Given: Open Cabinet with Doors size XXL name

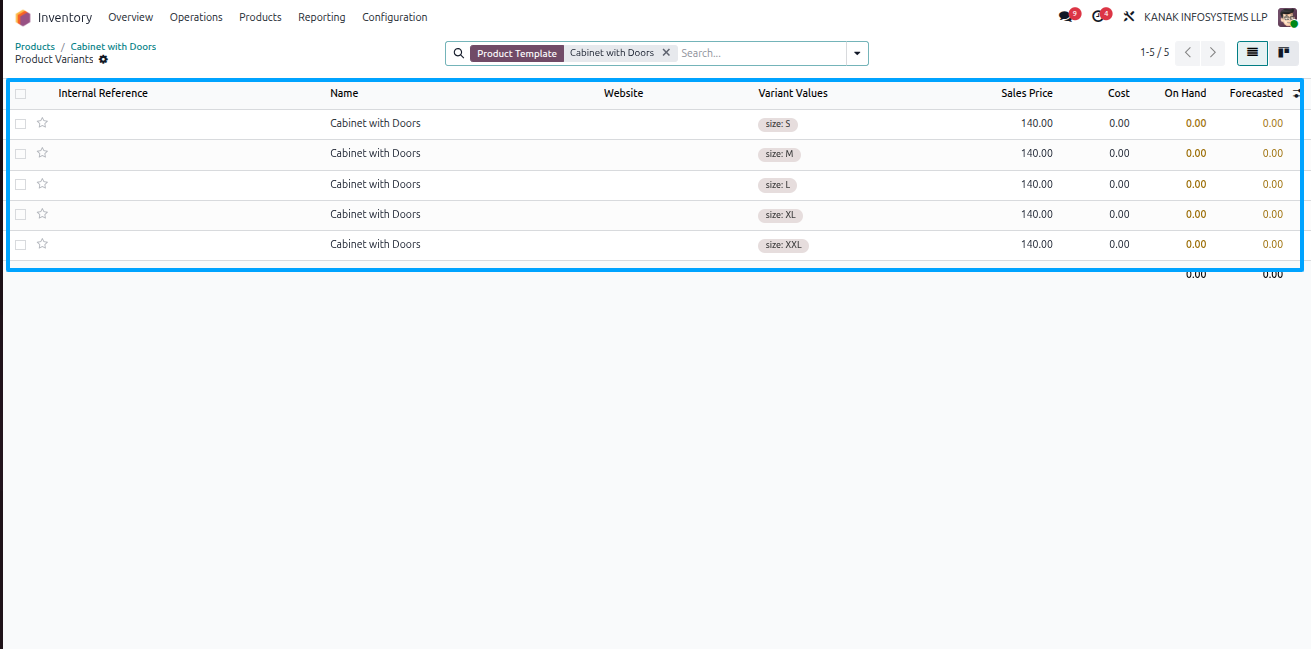Looking at the screenshot, I should (375, 244).
